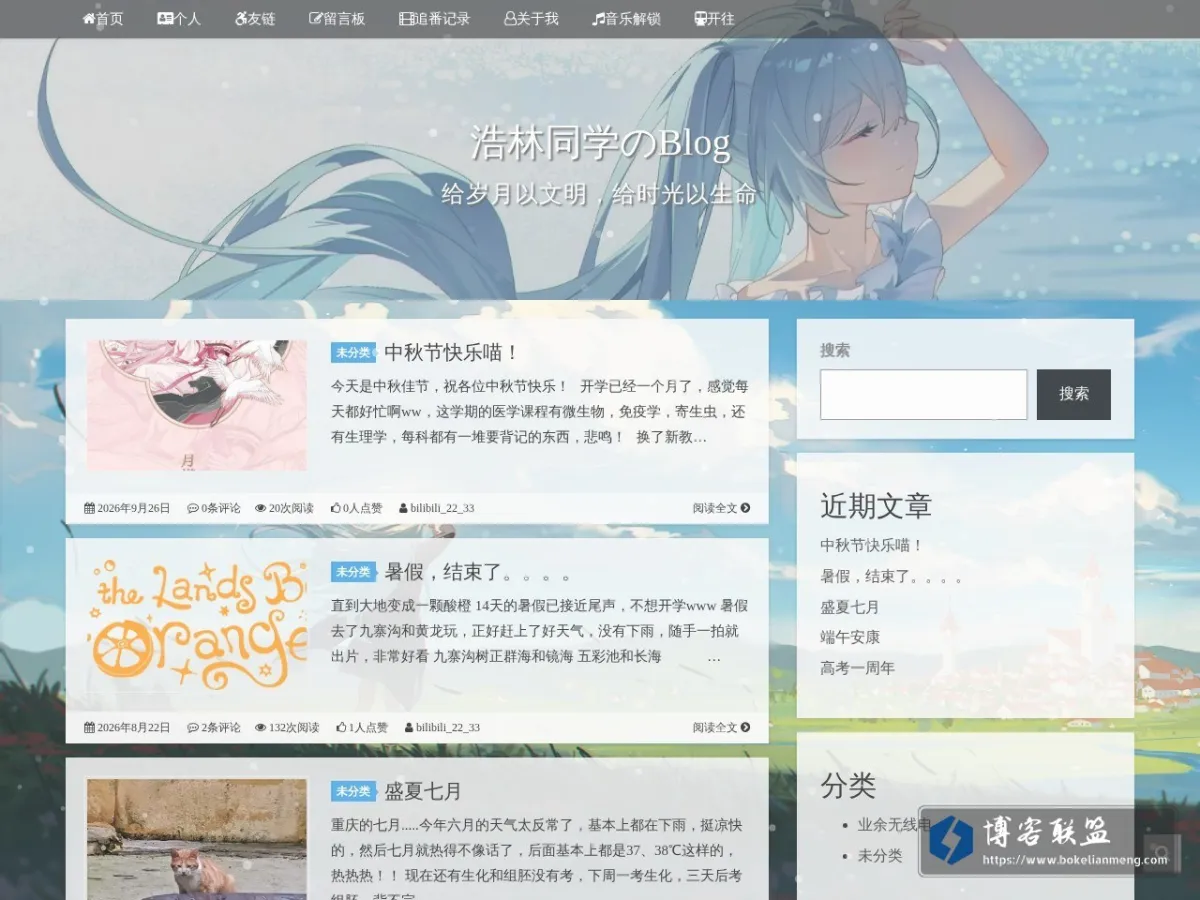The height and width of the screenshot is (900, 1200).
Task: Click the 2026年9月26日 post date text
Action: click(134, 508)
